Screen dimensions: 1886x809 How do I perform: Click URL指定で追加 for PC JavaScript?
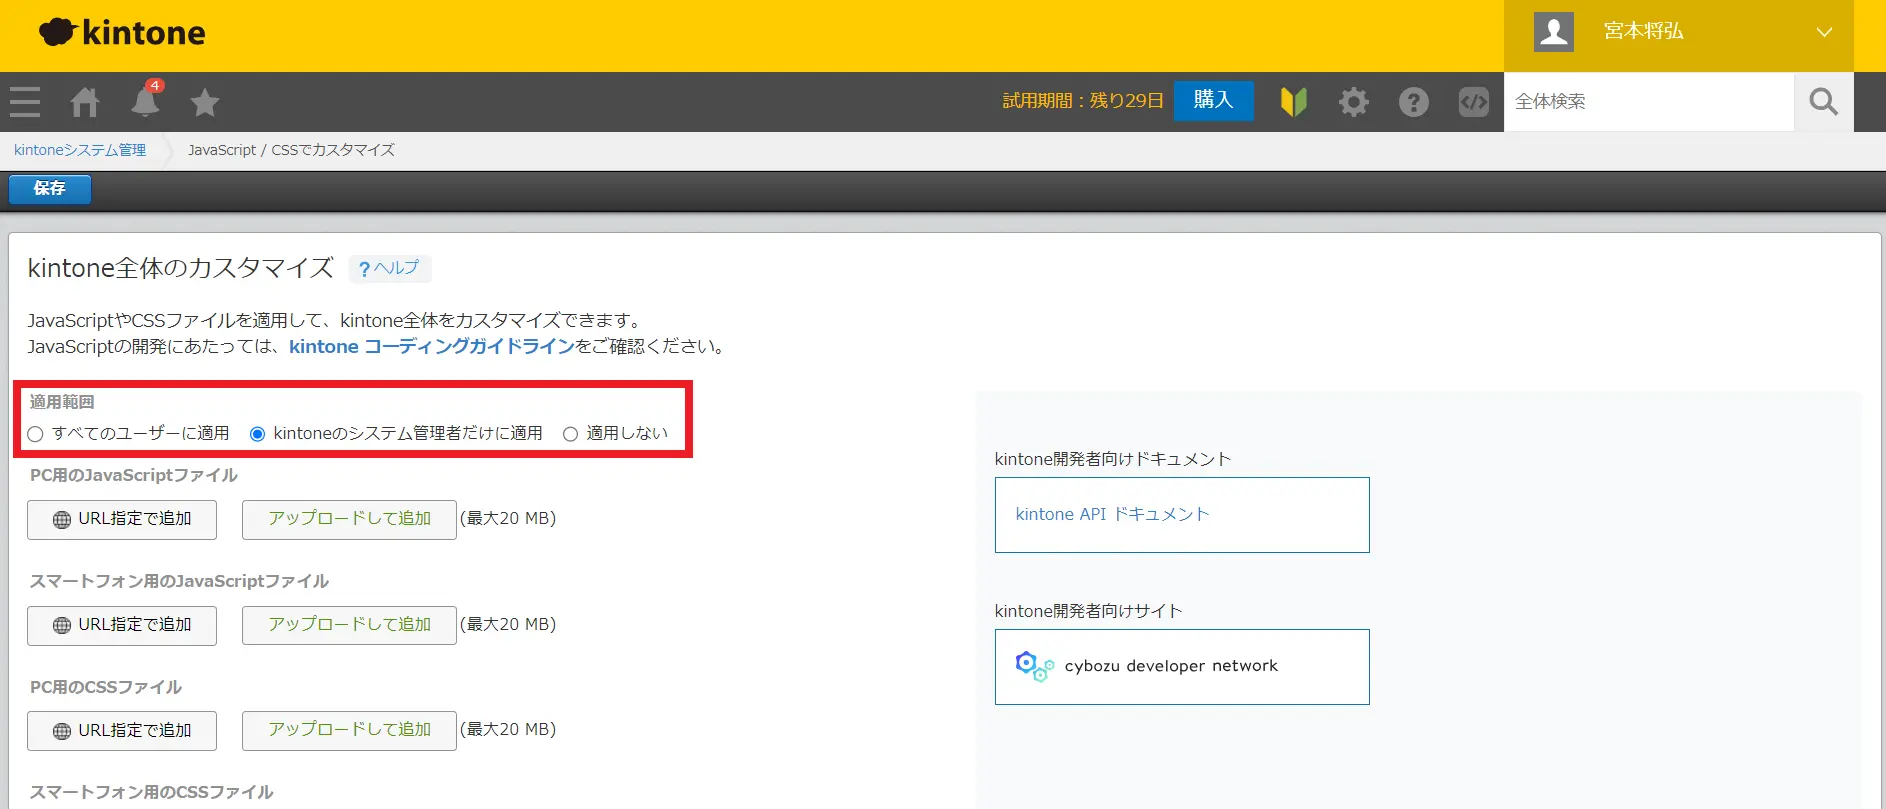(x=122, y=520)
